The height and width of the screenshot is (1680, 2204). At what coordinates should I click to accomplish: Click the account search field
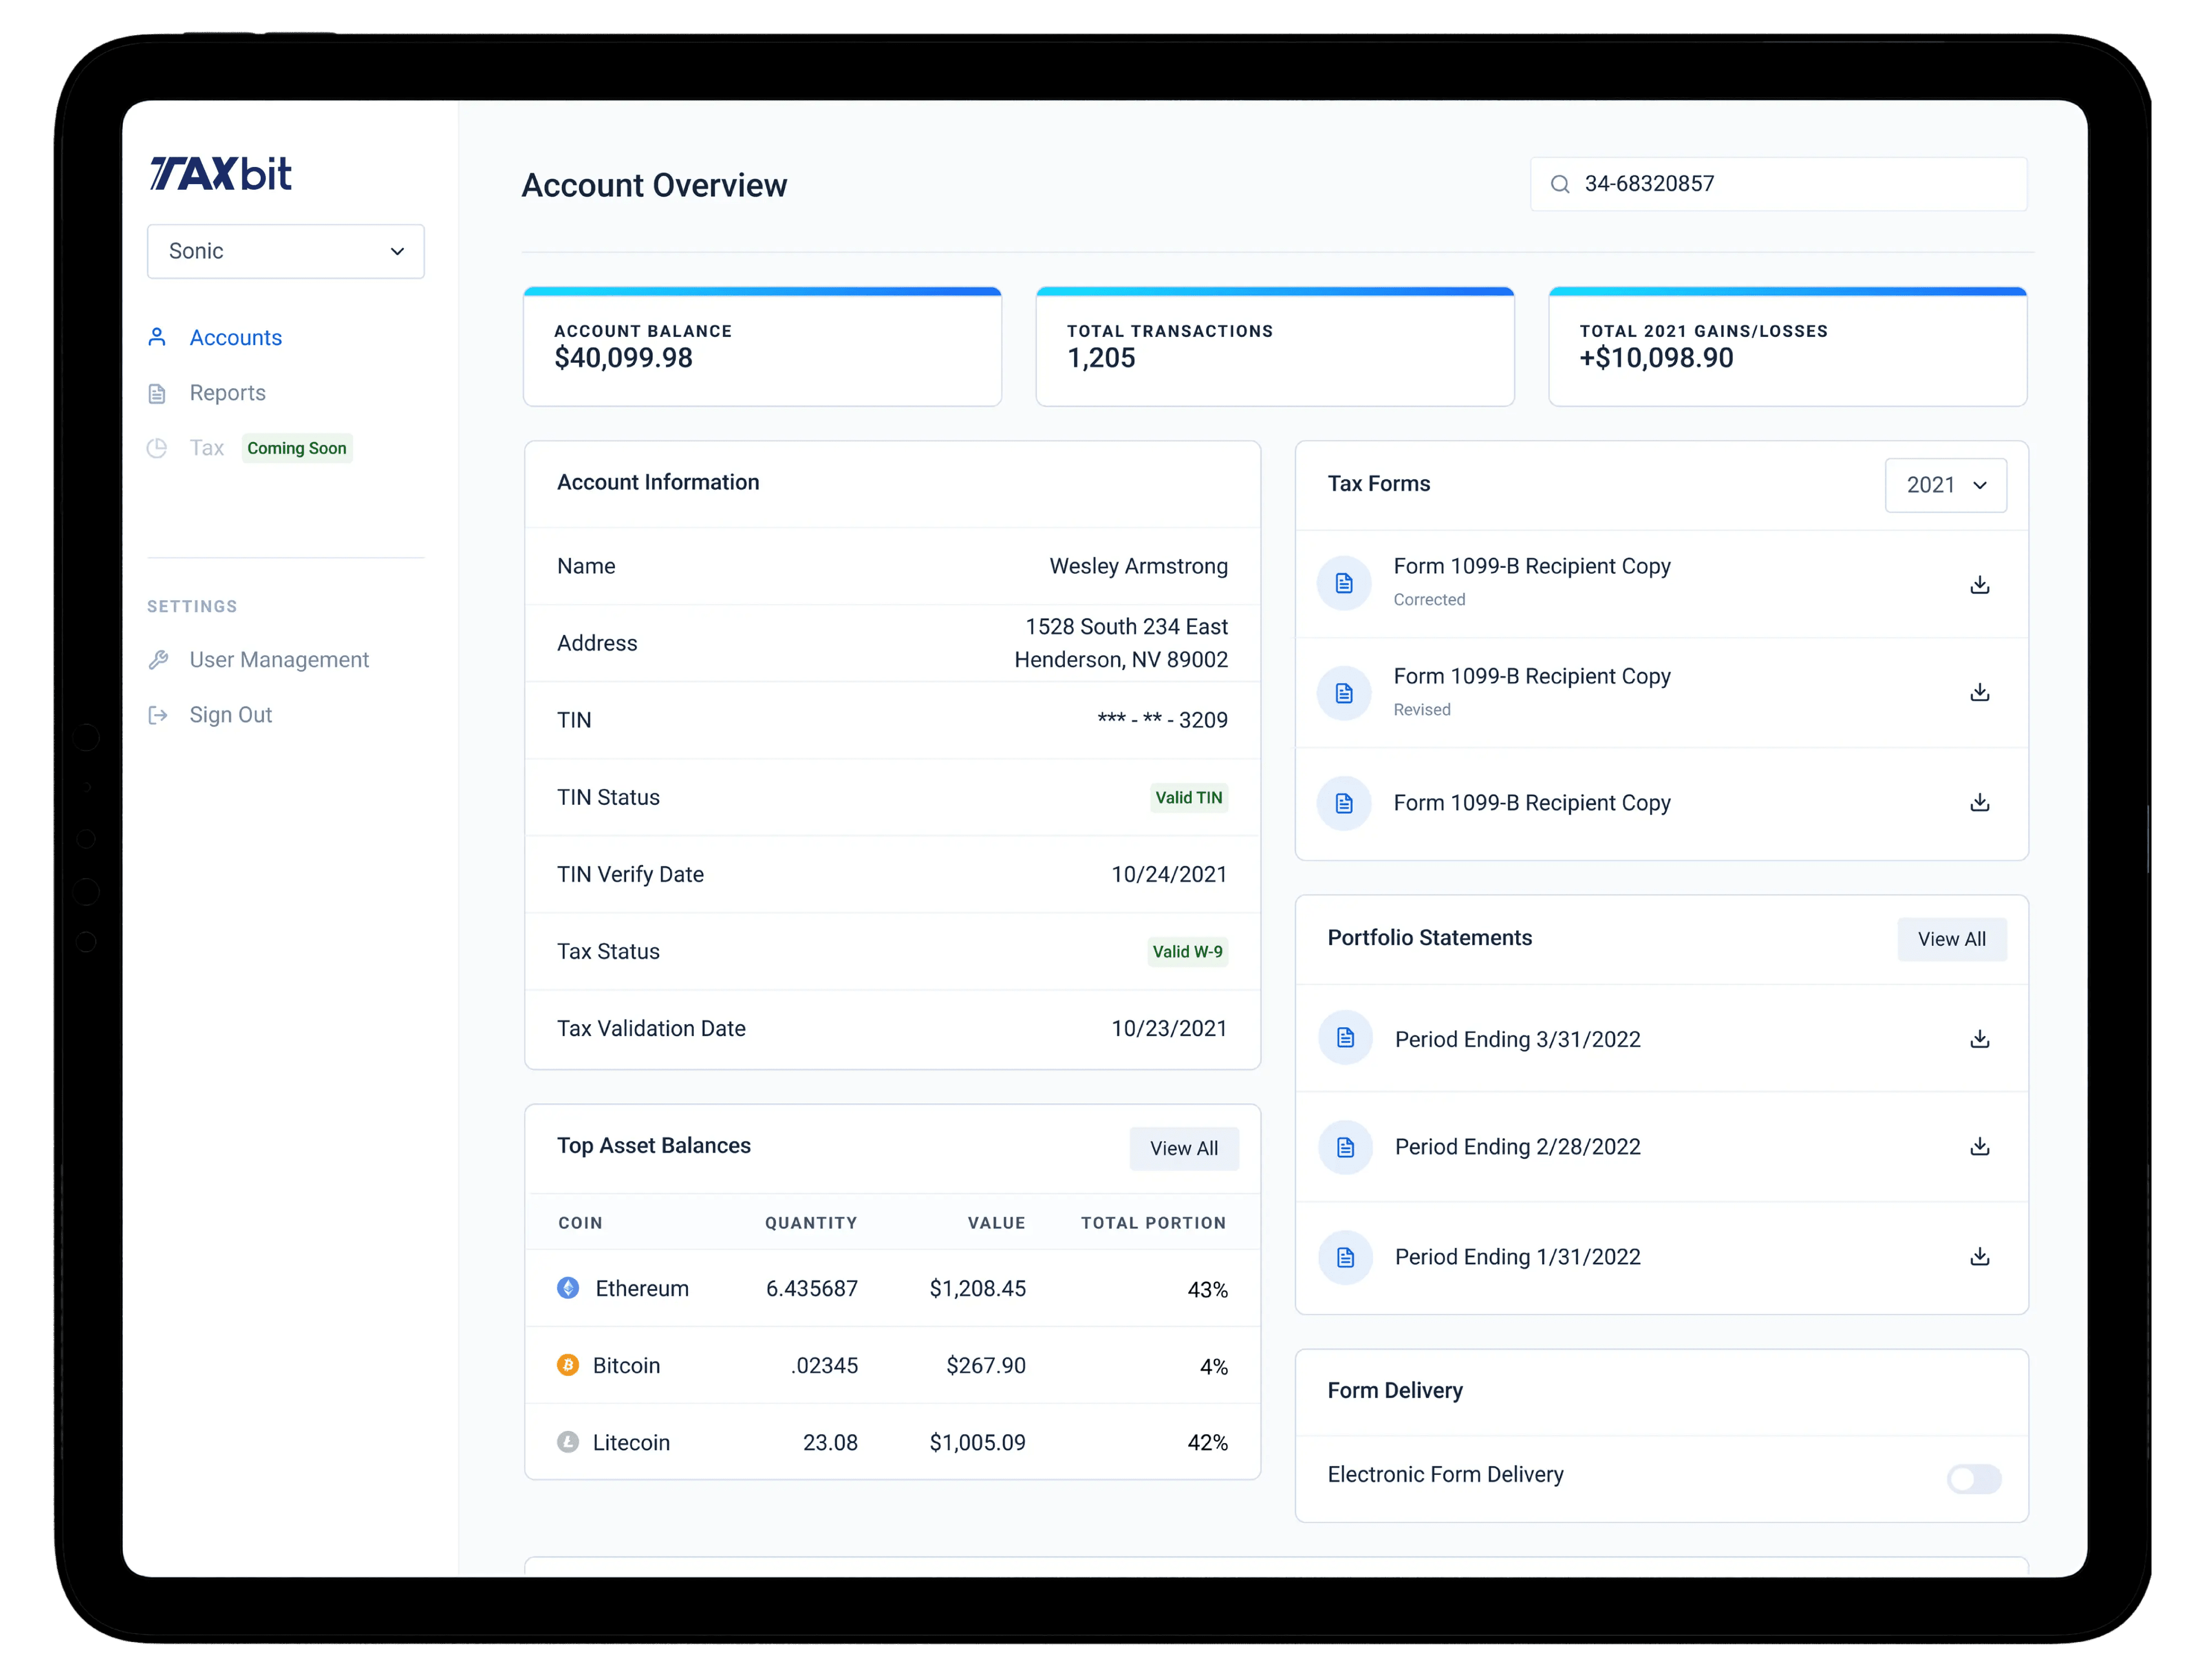(1800, 184)
